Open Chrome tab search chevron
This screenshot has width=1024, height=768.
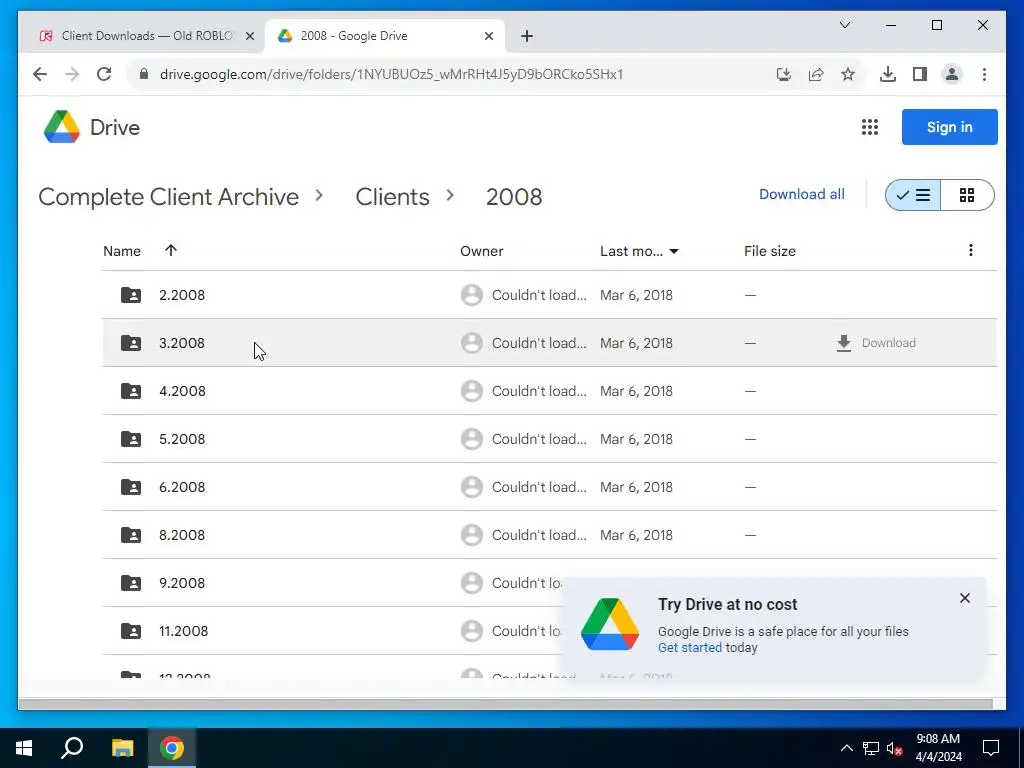pyautogui.click(x=844, y=25)
